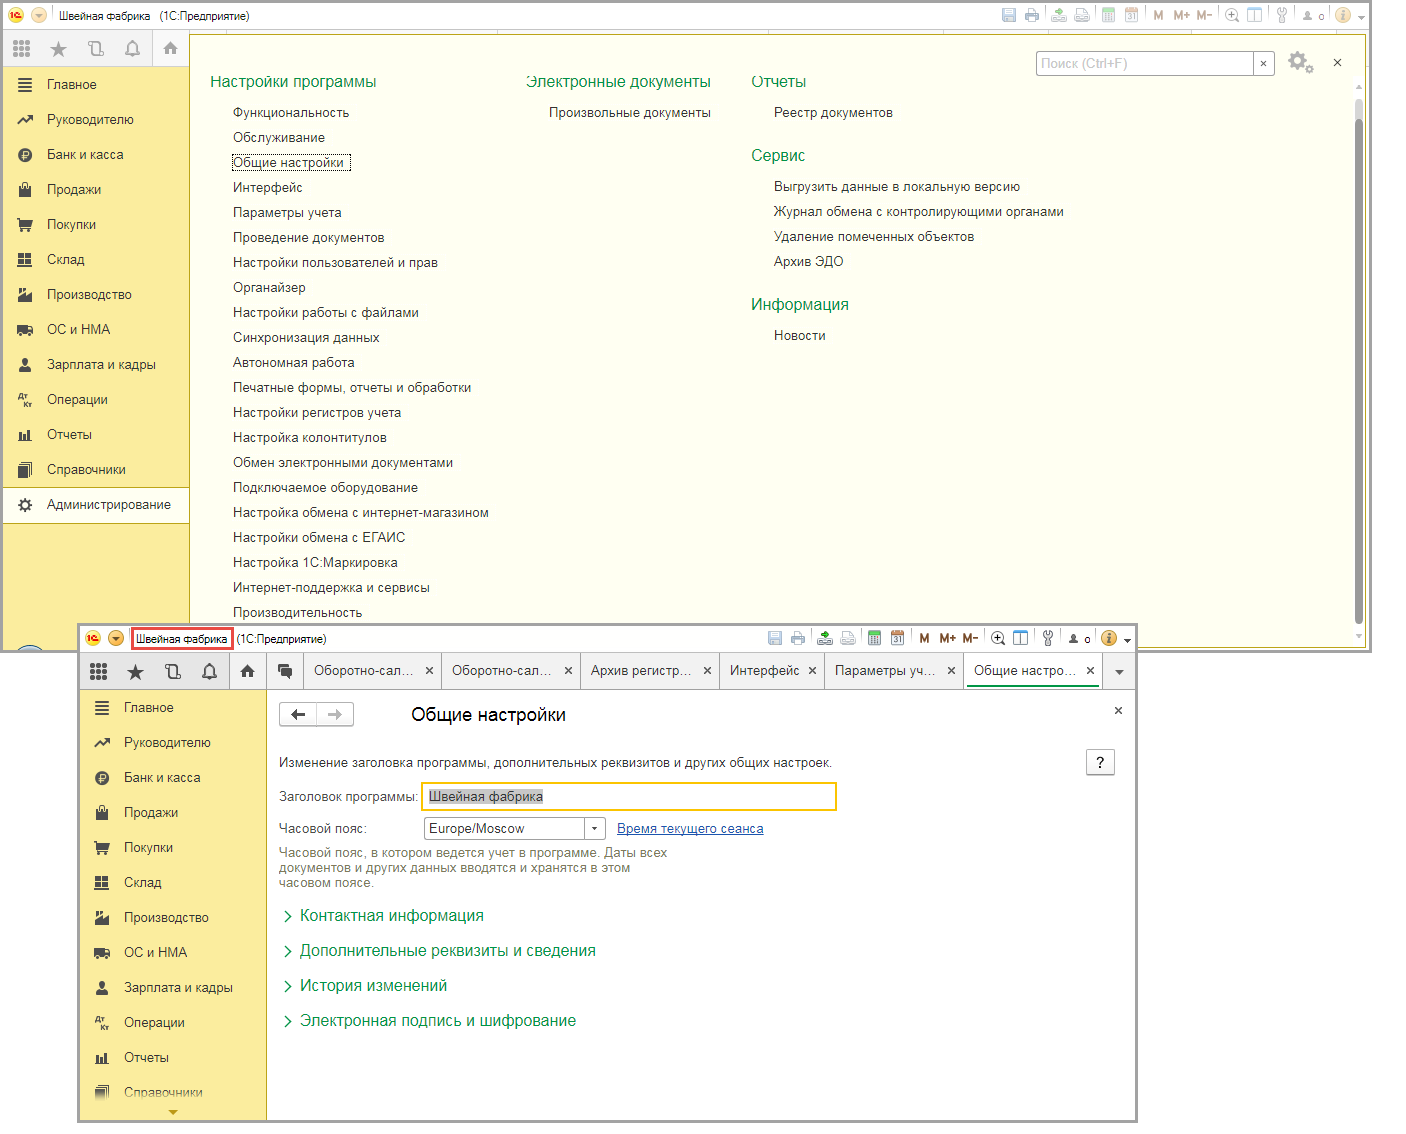Switch to the Архив регистр… tab

[640, 671]
